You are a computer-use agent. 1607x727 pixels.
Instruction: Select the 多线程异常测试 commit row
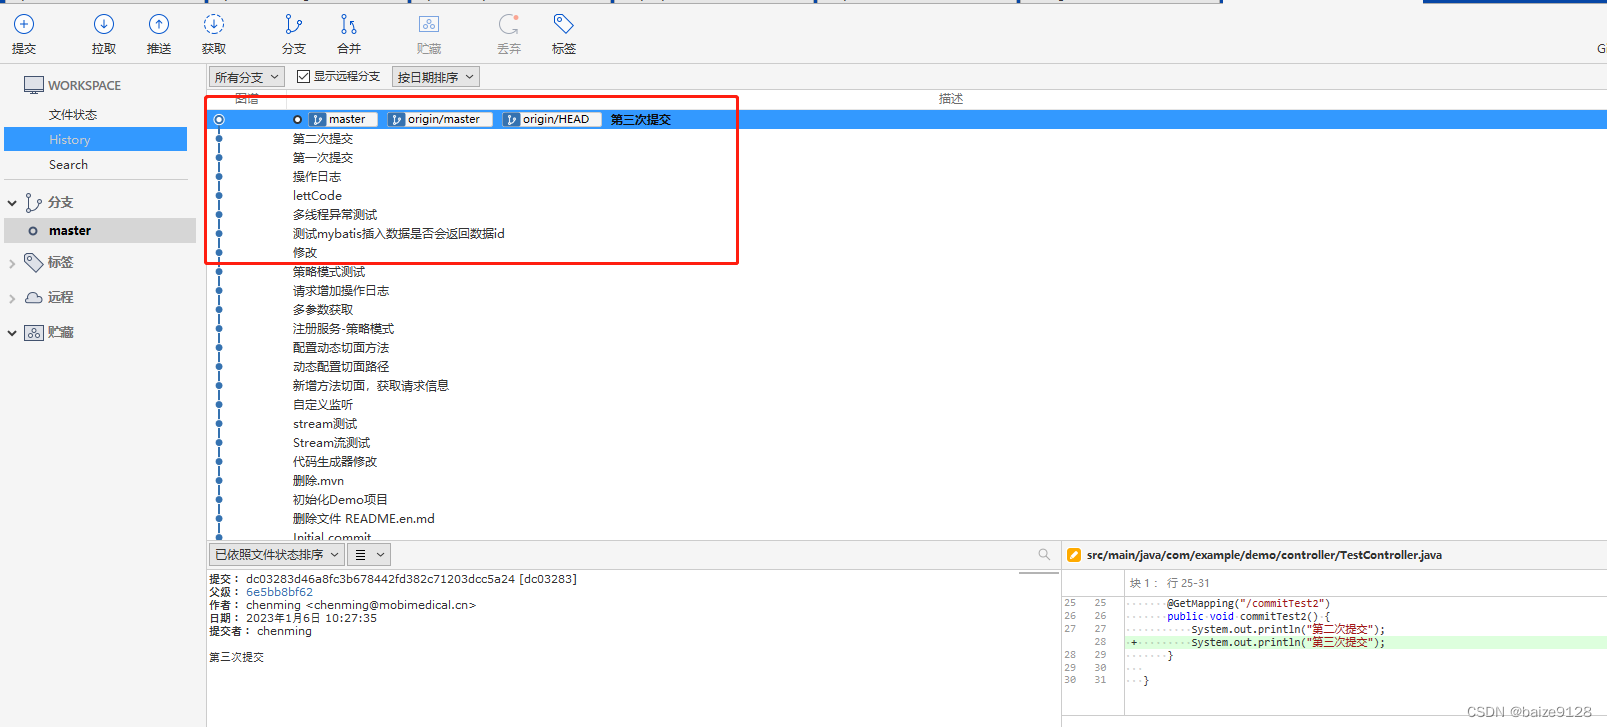click(x=907, y=215)
